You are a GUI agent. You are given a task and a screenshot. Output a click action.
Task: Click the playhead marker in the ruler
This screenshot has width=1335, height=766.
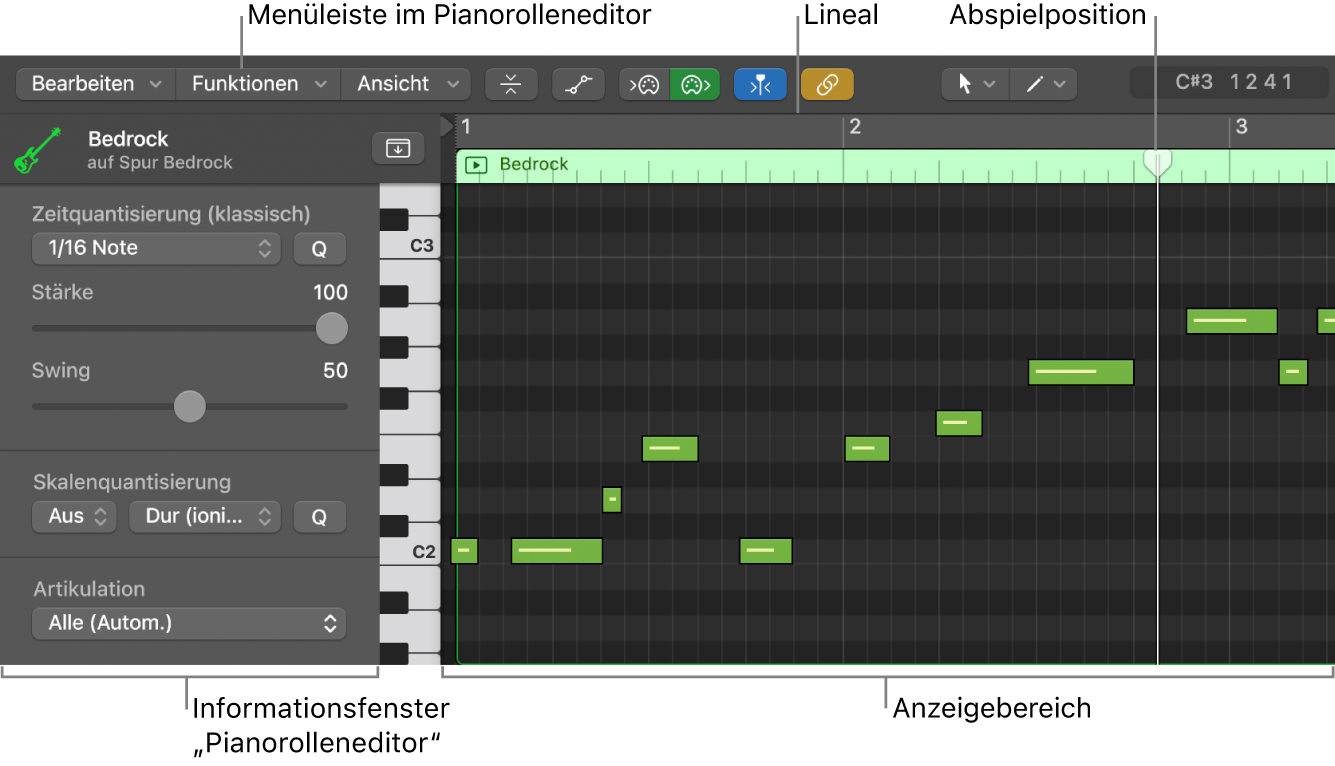[x=1157, y=162]
